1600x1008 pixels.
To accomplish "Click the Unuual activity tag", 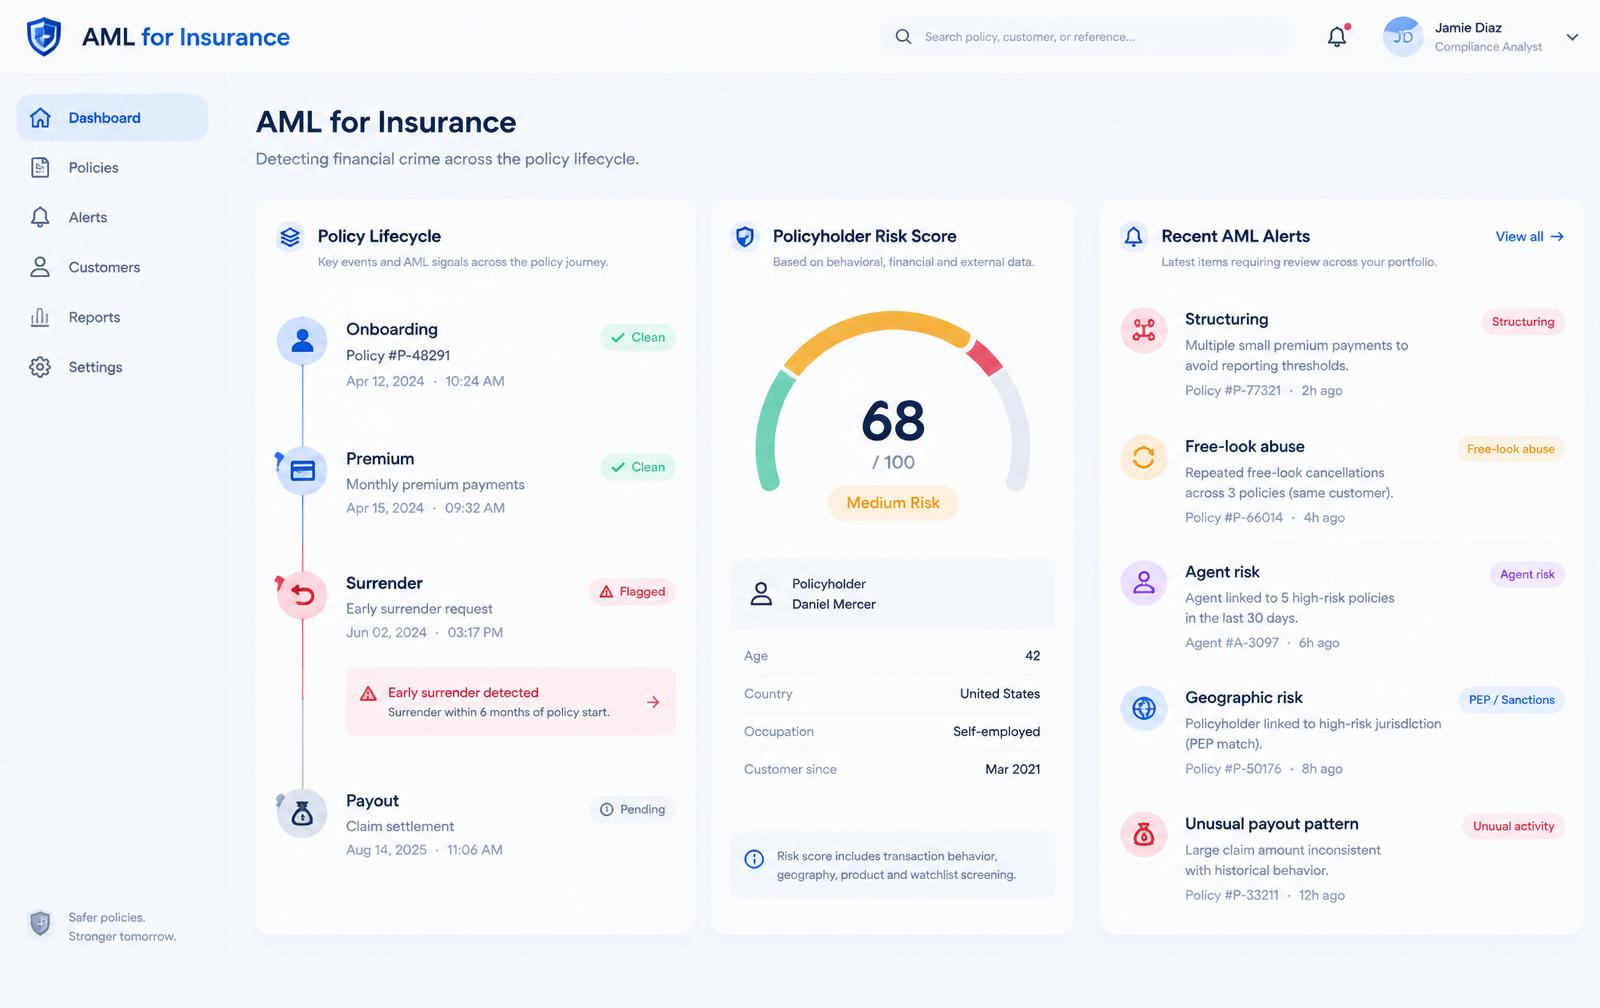I will (1513, 826).
